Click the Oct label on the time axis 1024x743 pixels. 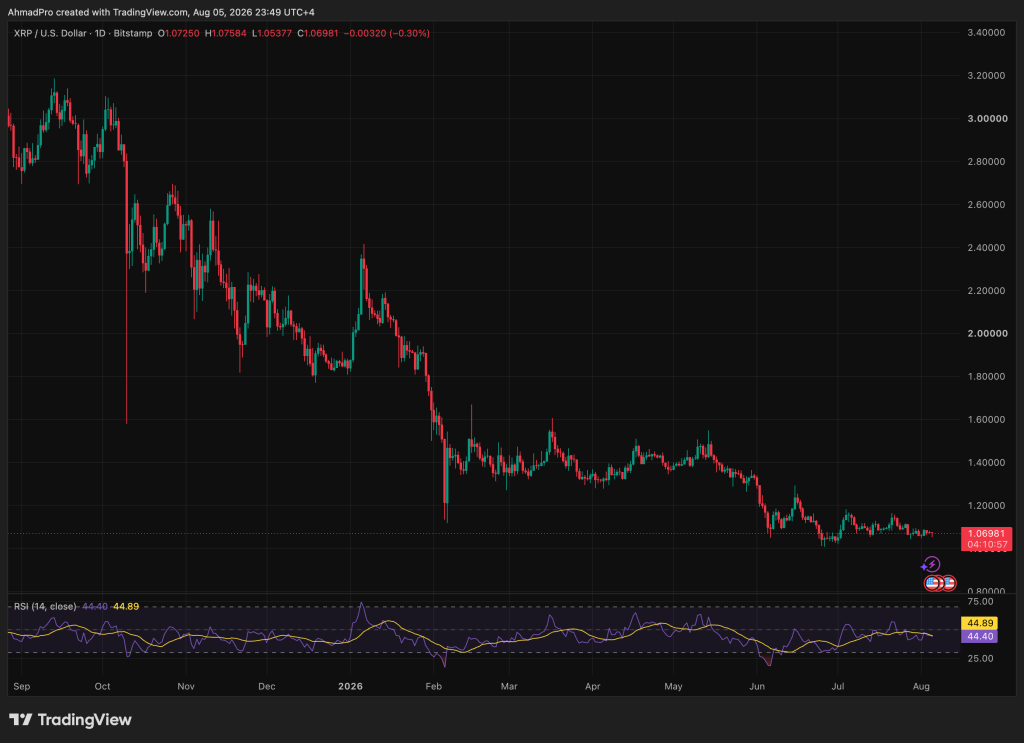point(103,686)
